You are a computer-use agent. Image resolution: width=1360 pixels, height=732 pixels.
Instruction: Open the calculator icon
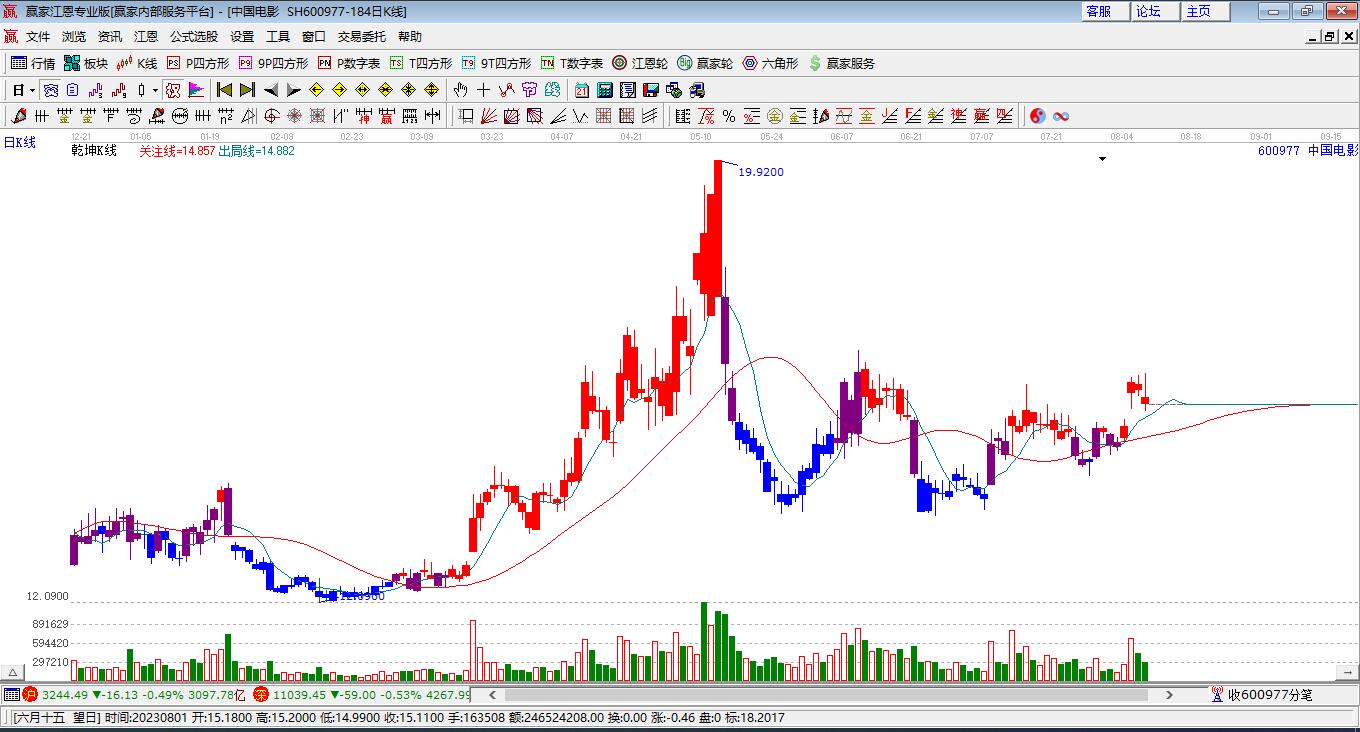tap(604, 90)
